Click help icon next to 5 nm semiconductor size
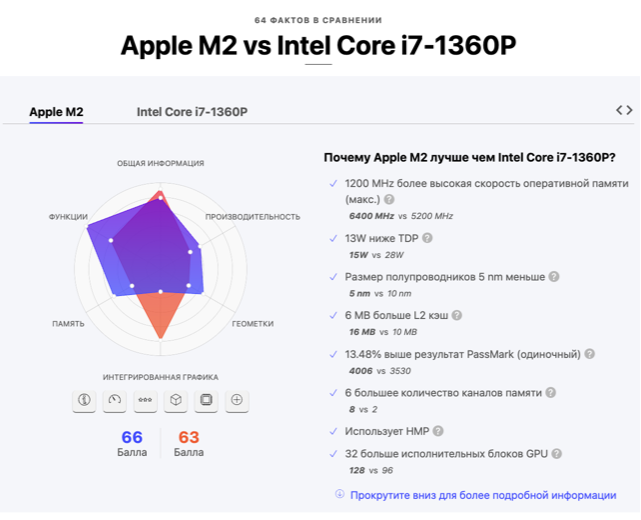 tap(554, 277)
